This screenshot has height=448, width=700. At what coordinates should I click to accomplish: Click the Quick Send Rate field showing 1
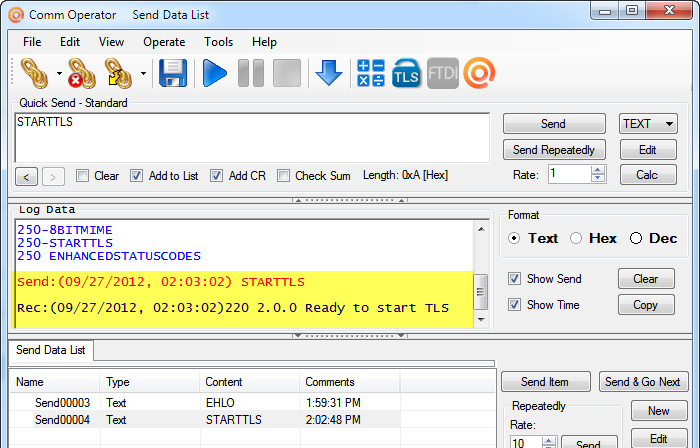570,174
